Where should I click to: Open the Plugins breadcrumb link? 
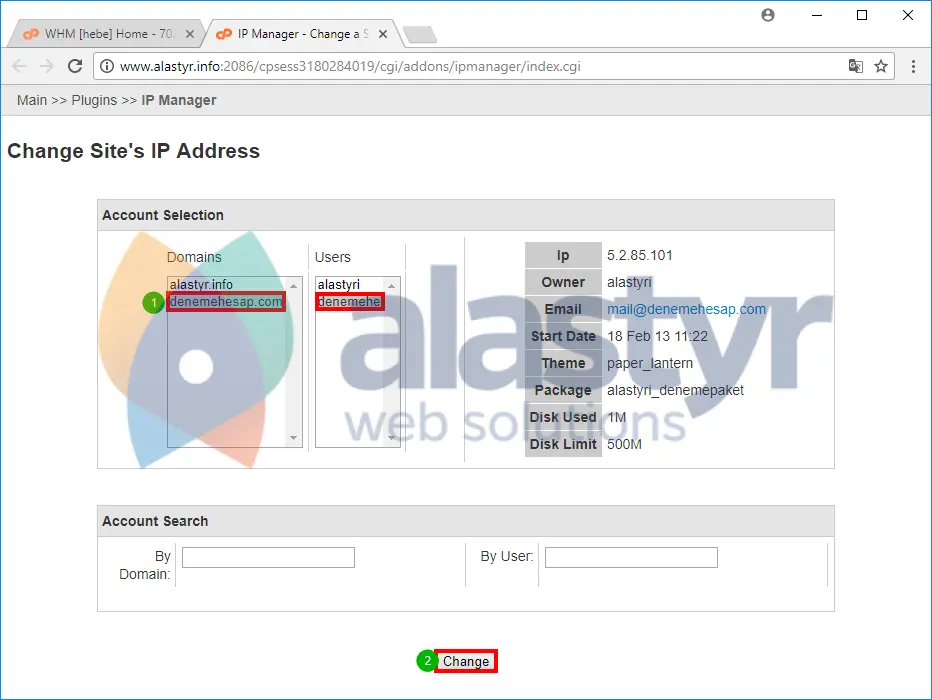click(93, 100)
